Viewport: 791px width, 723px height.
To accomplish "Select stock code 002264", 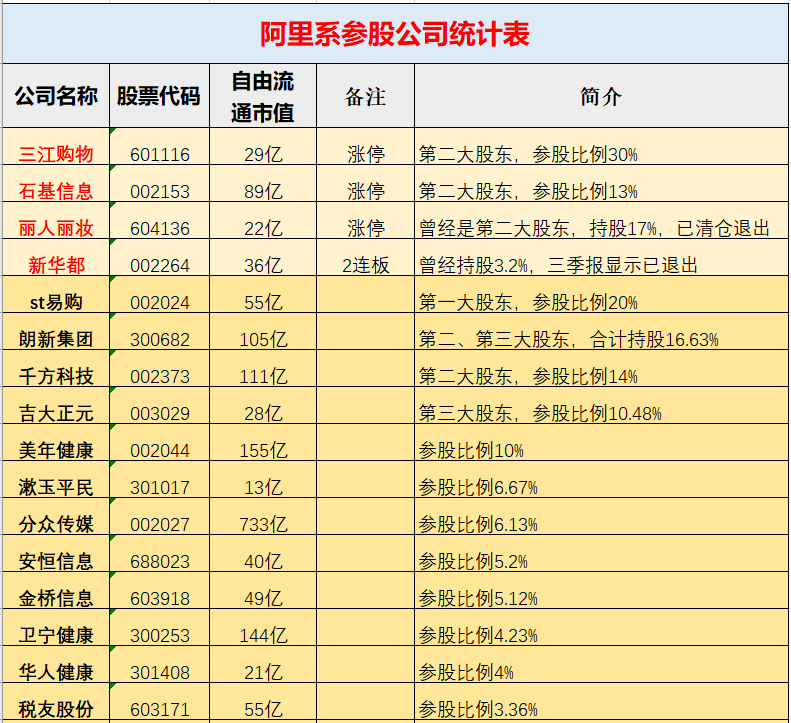I will point(159,257).
